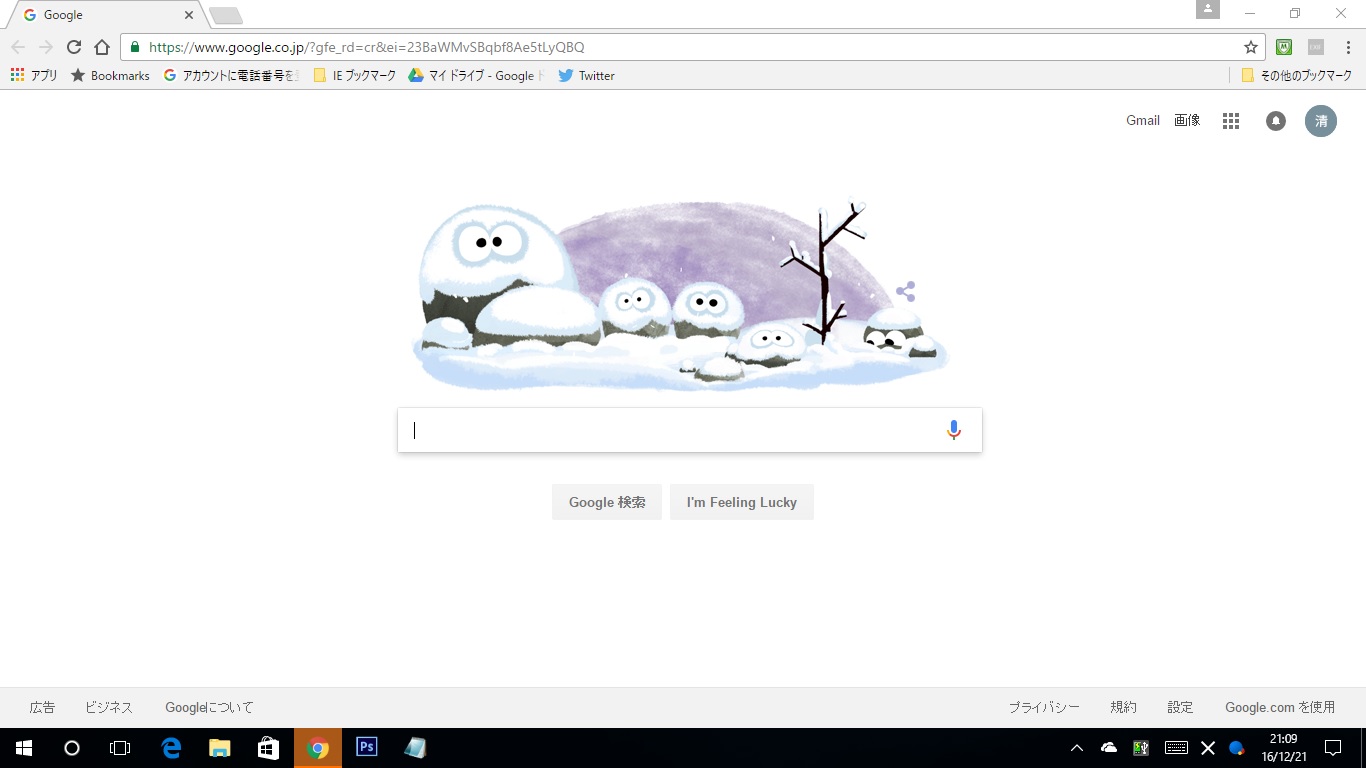Click Google.com を使用 link
This screenshot has height=768, width=1366.
pos(1280,707)
